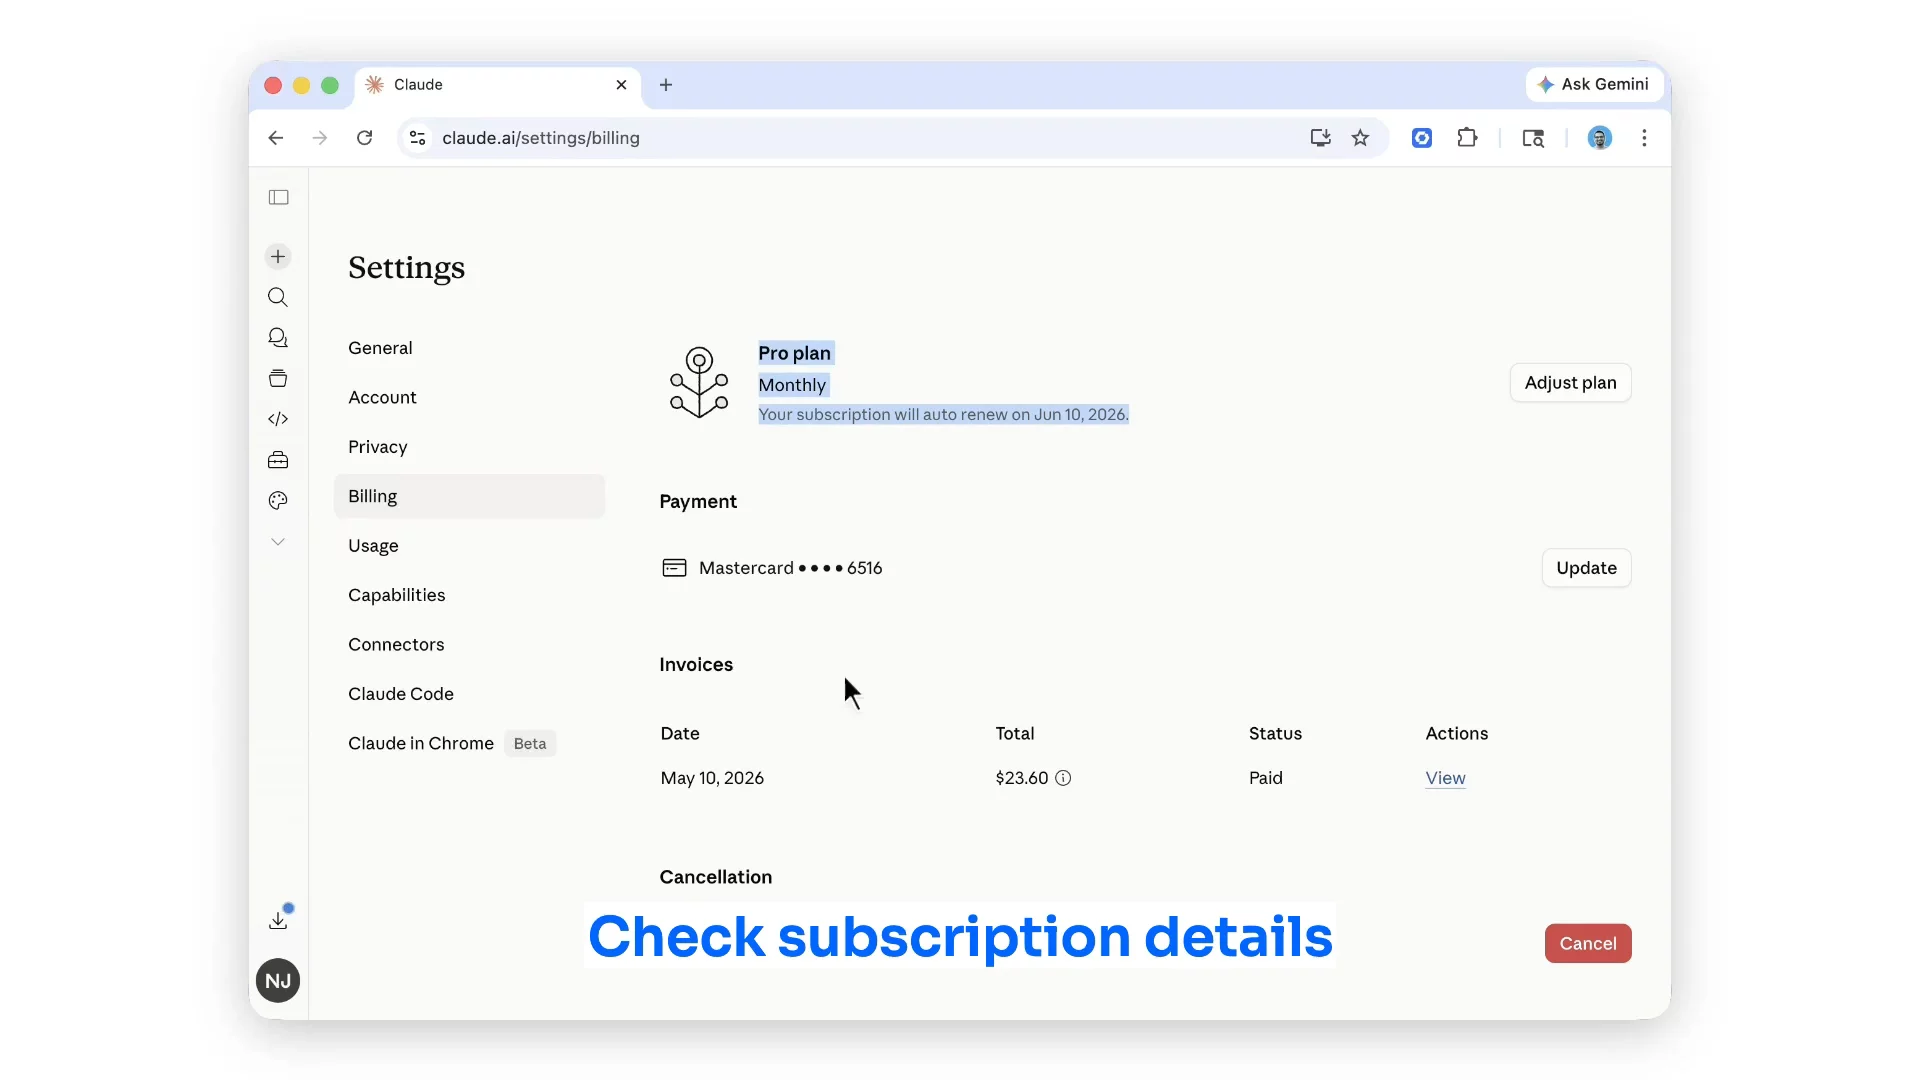Click the red Cancel subscription button
The image size is (1920, 1080).
[x=1588, y=943]
